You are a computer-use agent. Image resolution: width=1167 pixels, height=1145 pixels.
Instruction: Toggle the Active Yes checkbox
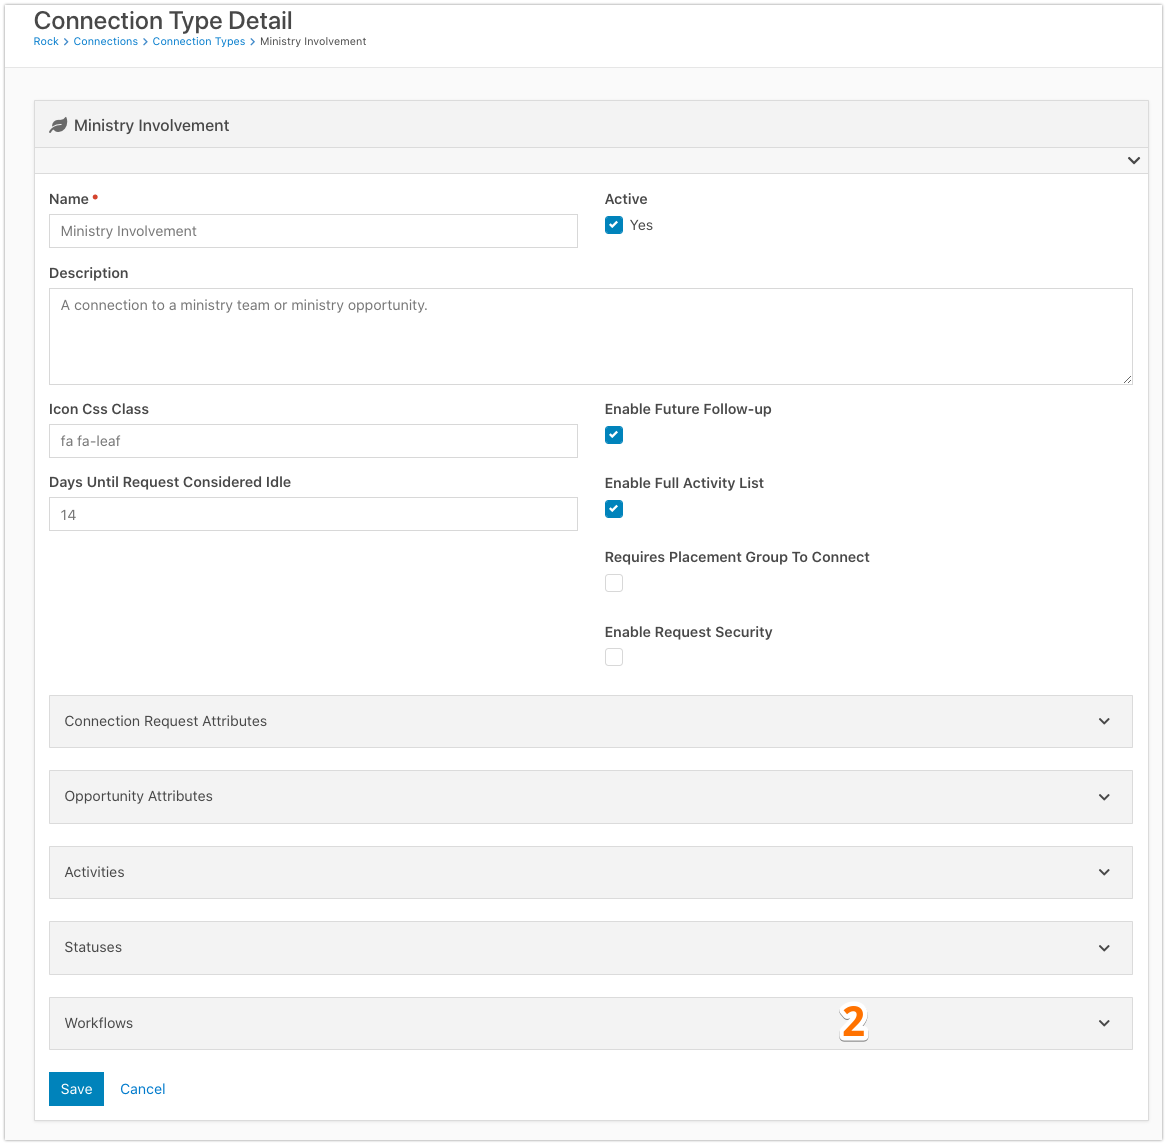[x=613, y=226]
